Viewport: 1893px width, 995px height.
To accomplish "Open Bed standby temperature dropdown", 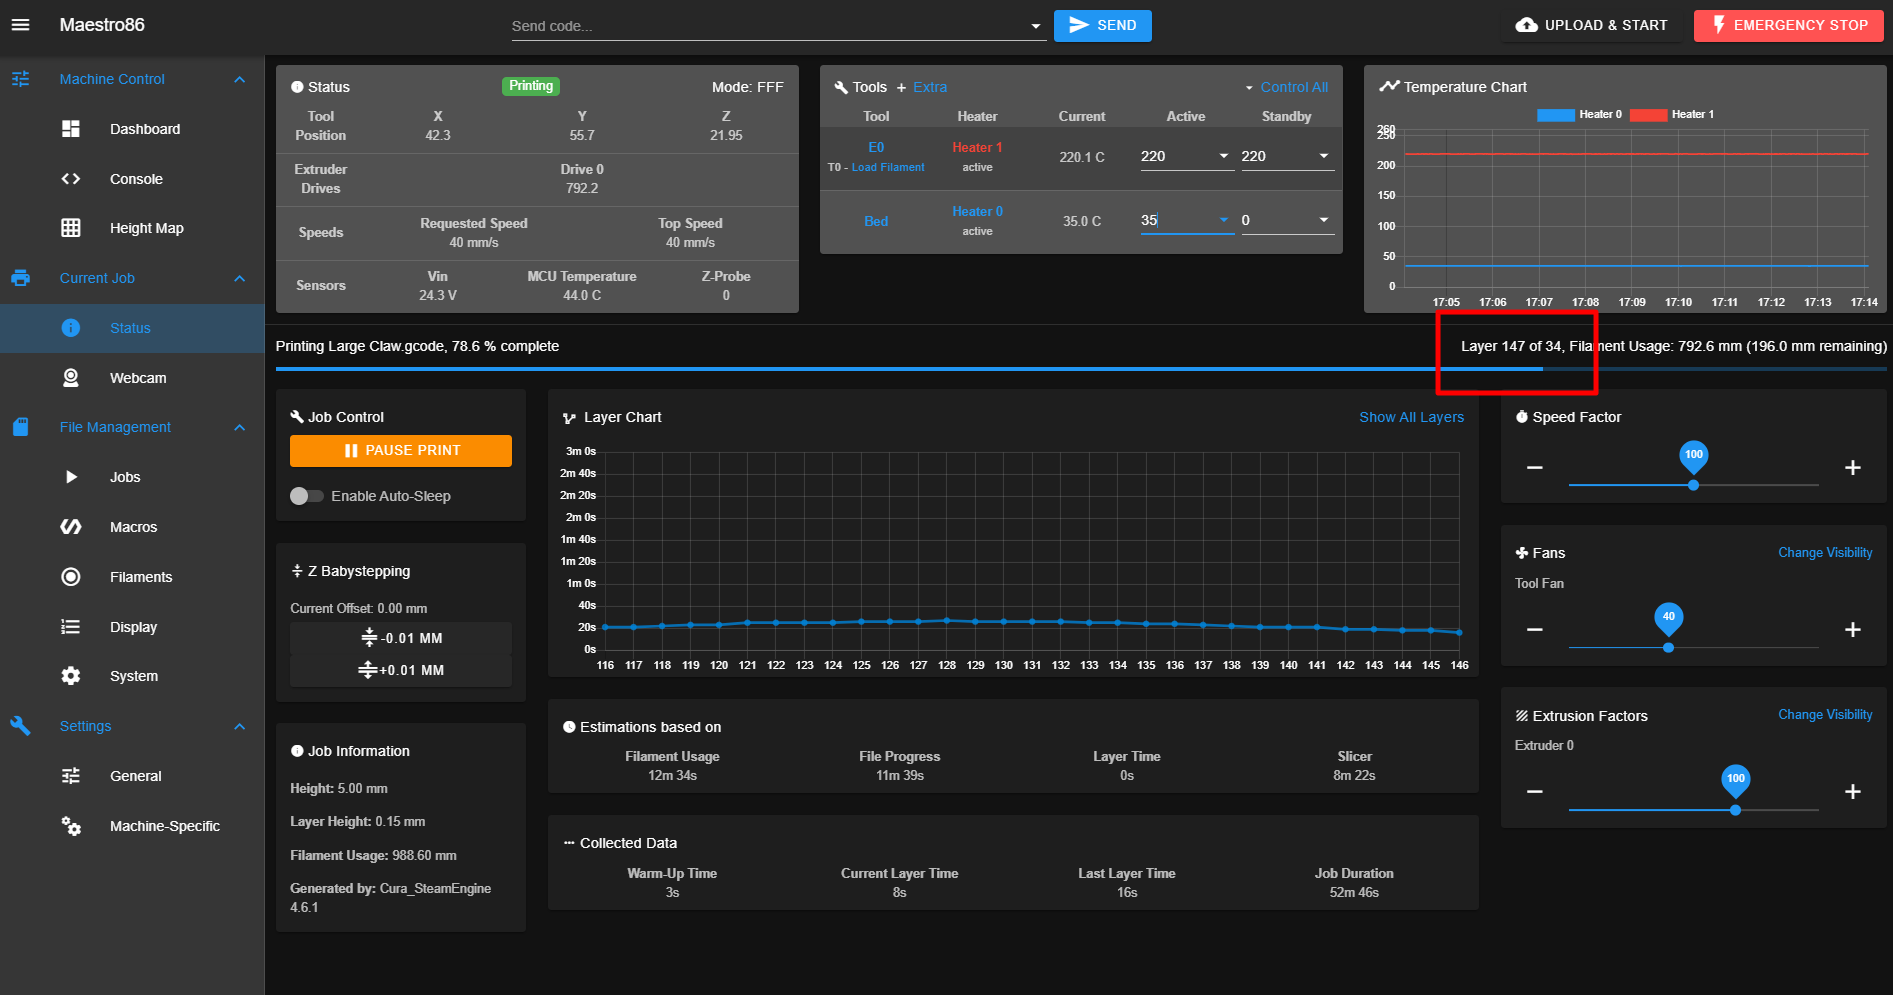I will tap(1324, 220).
